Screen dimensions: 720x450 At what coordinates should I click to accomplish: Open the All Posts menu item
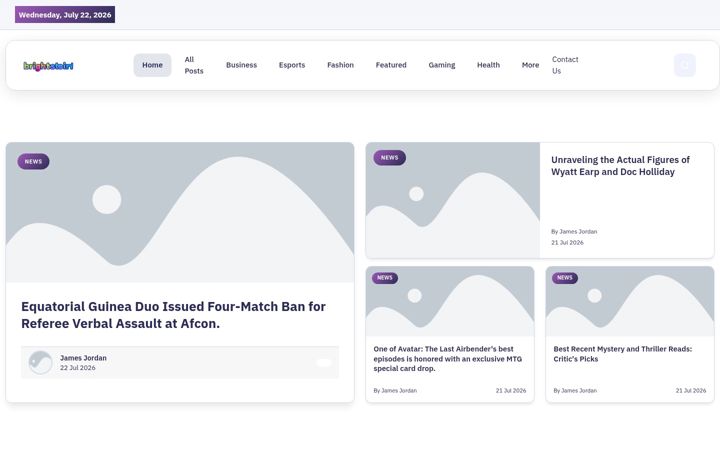tap(194, 65)
